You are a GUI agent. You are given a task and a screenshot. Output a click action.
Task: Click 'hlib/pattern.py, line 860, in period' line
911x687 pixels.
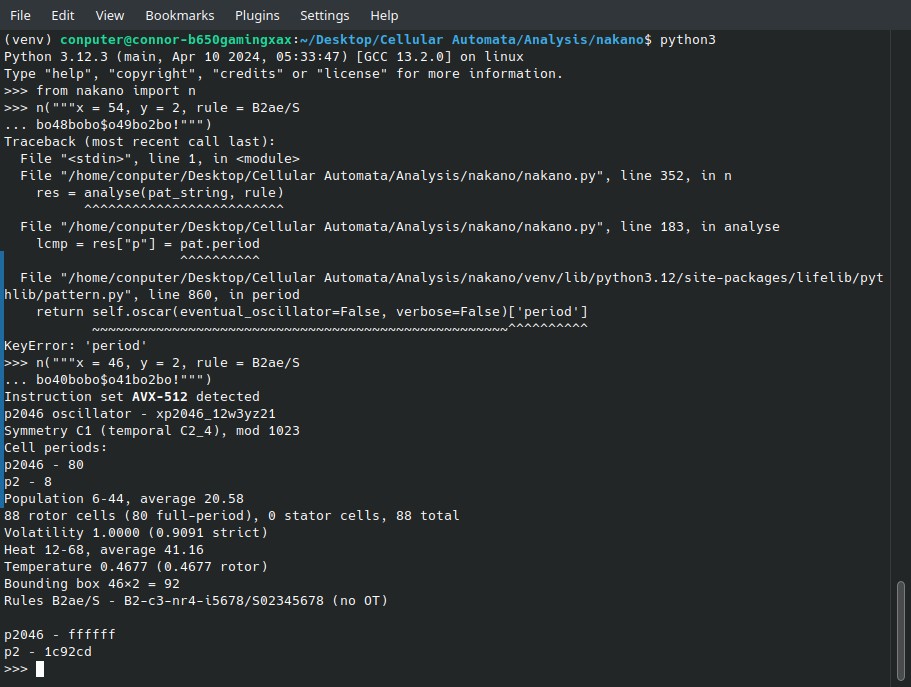coord(152,295)
